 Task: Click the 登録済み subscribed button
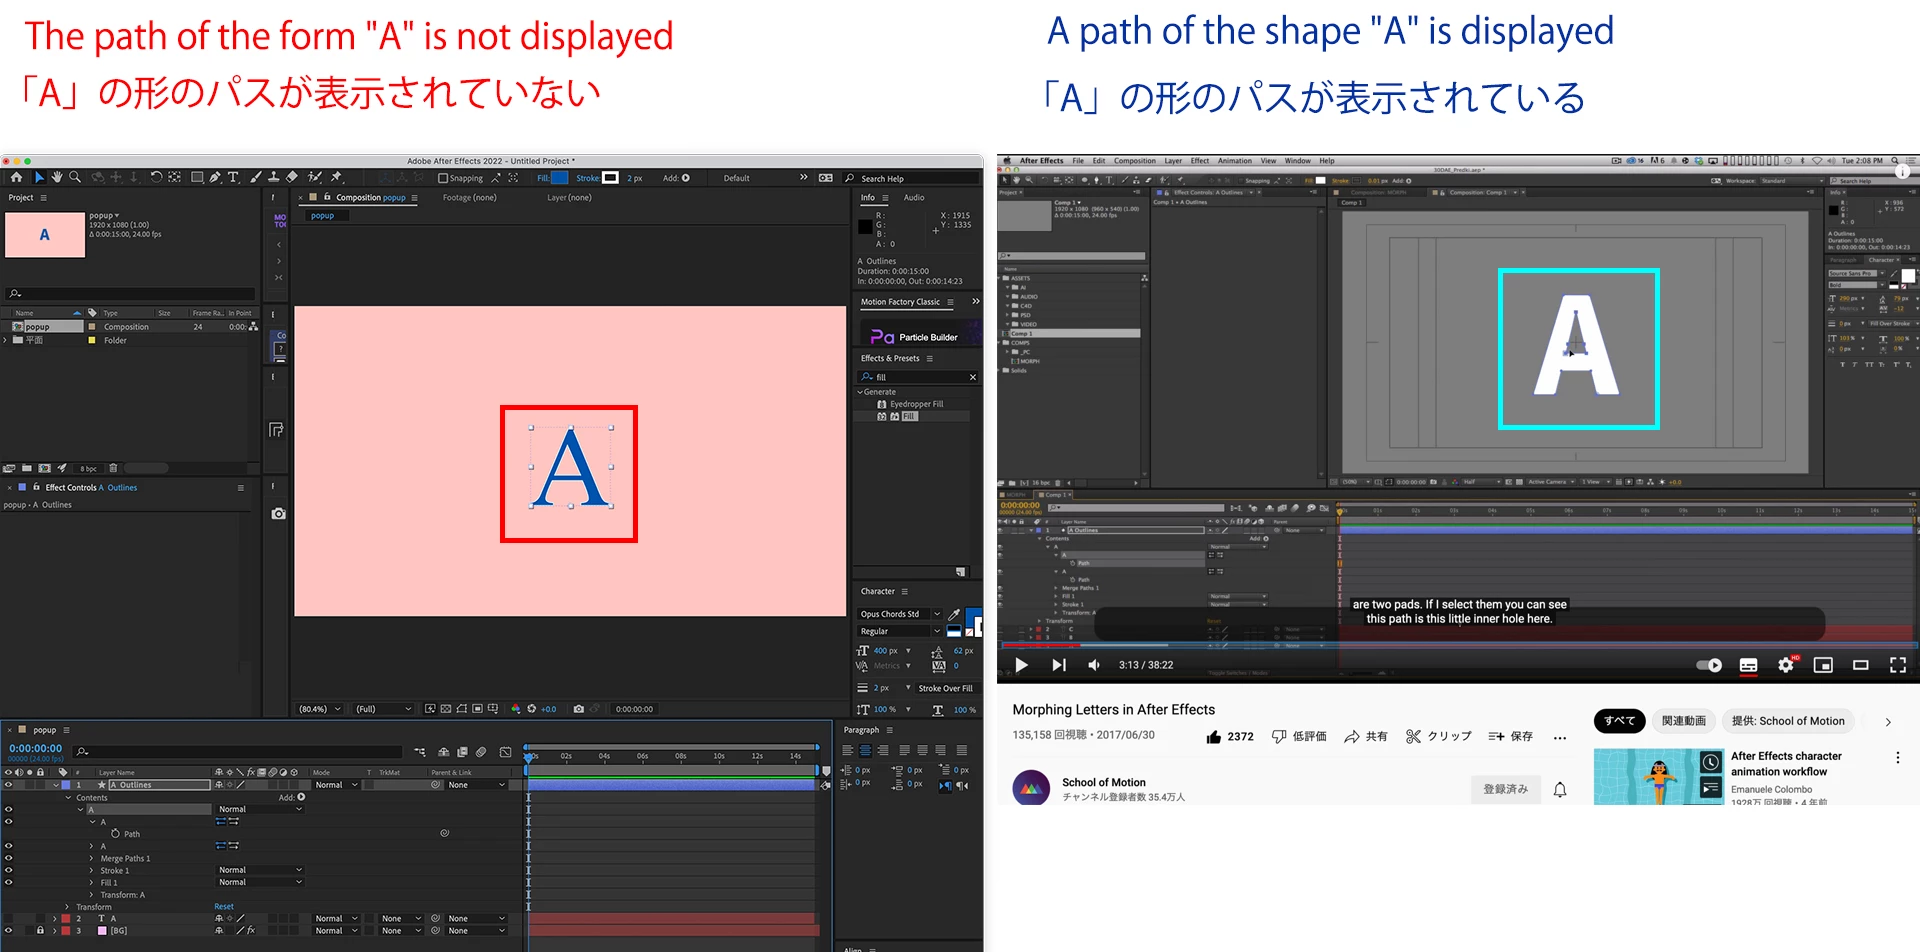coord(1506,789)
